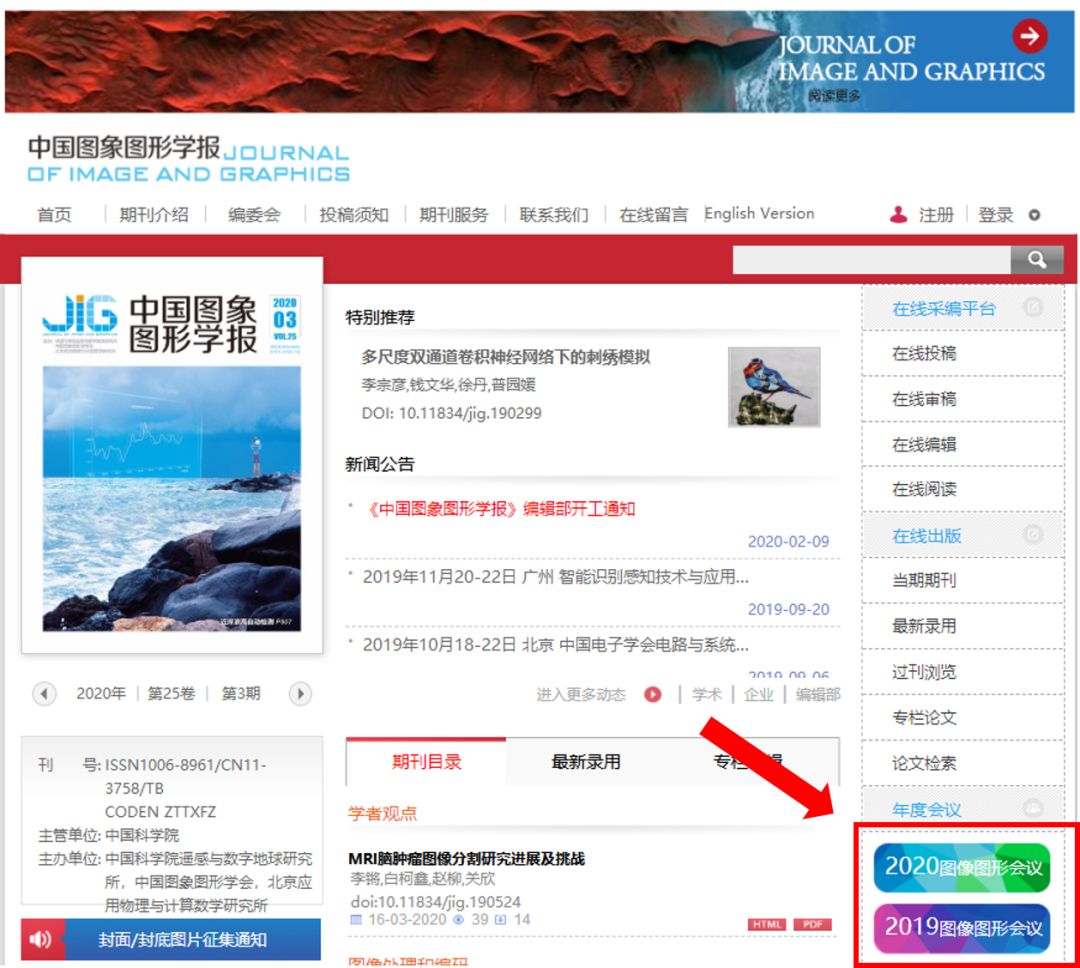The height and width of the screenshot is (968, 1080).
Task: Click the 登录 link
Action: tap(995, 215)
